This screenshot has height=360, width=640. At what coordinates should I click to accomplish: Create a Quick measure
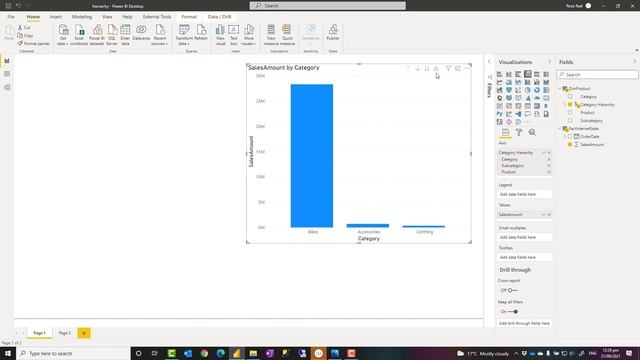click(x=287, y=35)
